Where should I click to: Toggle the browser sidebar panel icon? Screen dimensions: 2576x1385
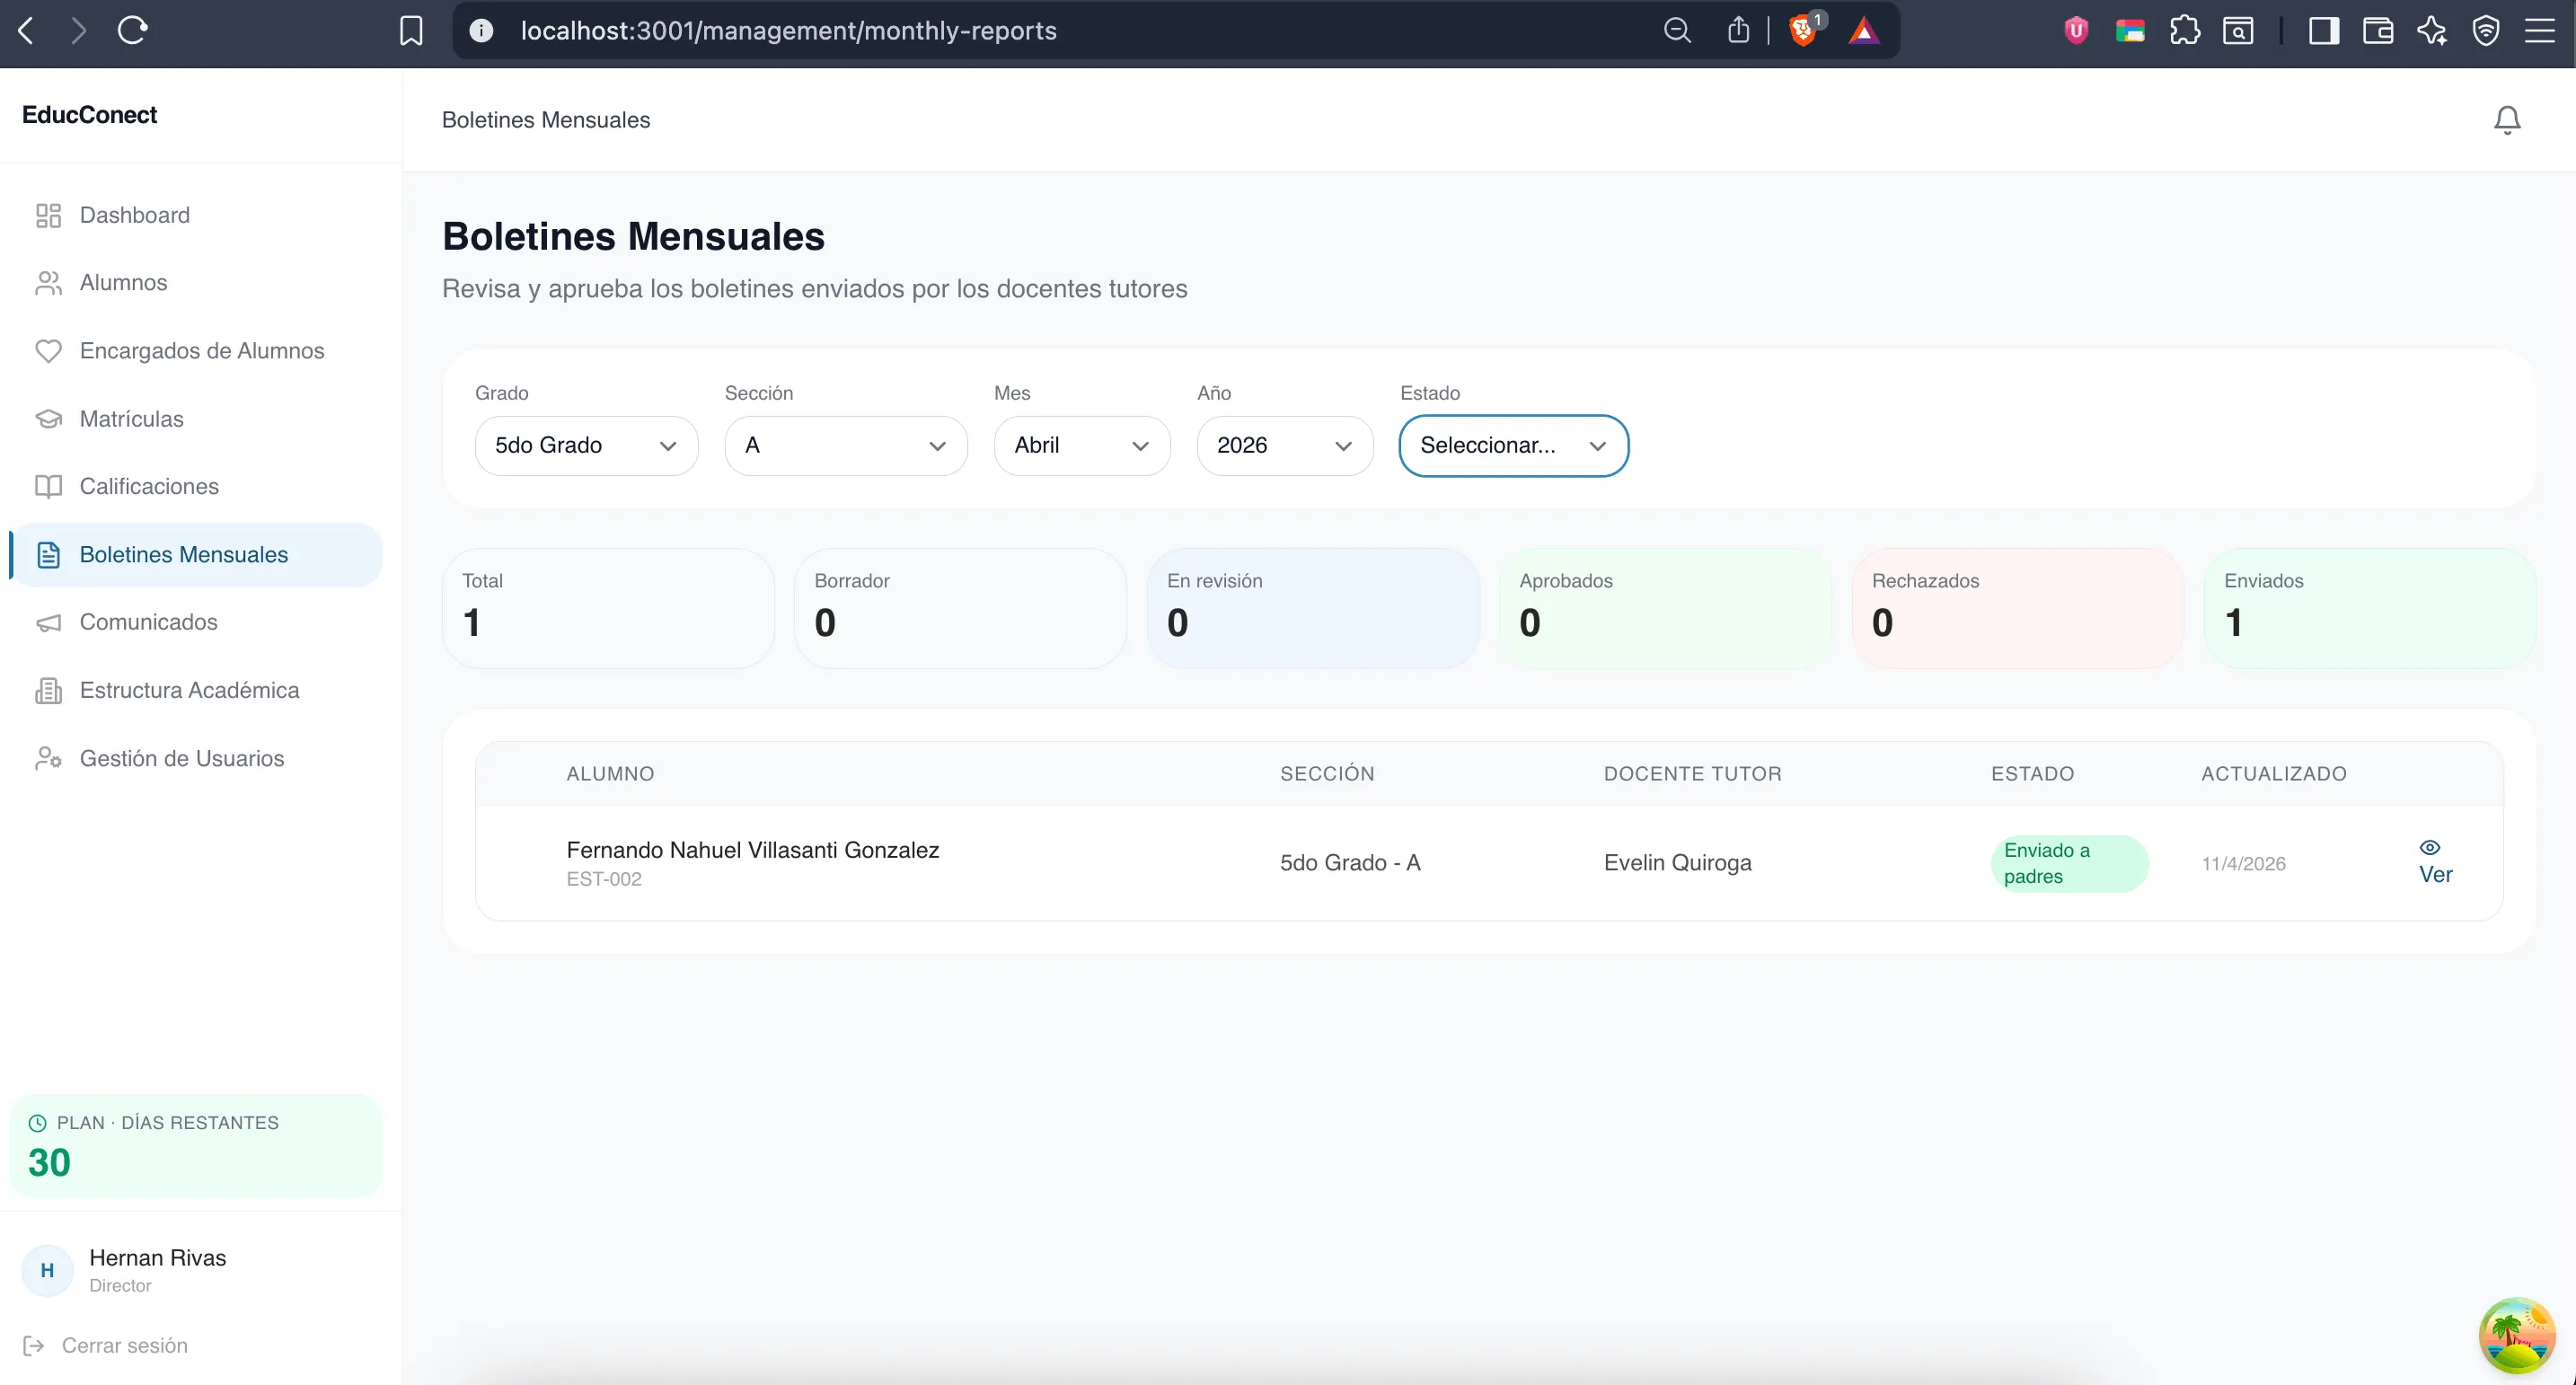2323,31
